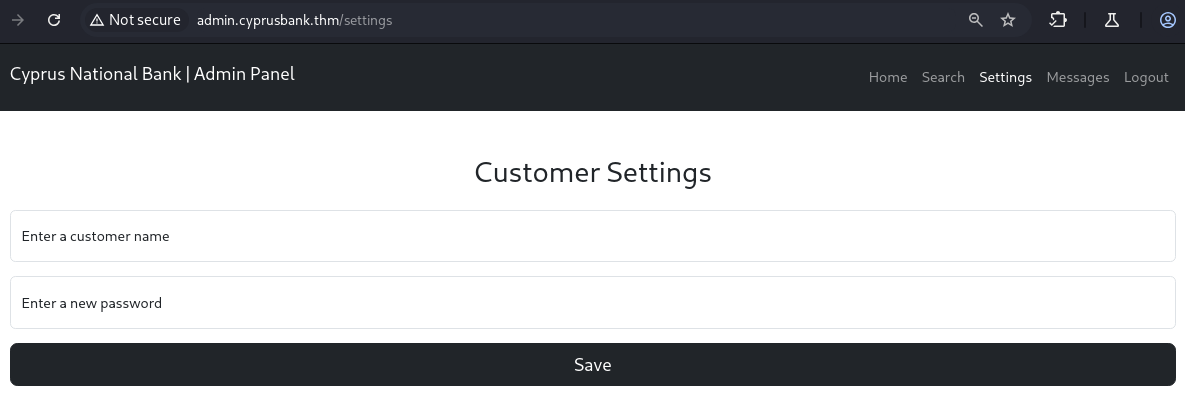Screen dimensions: 1185x400
Task: Focus the 'Enter a customer name' field
Action: (592, 236)
